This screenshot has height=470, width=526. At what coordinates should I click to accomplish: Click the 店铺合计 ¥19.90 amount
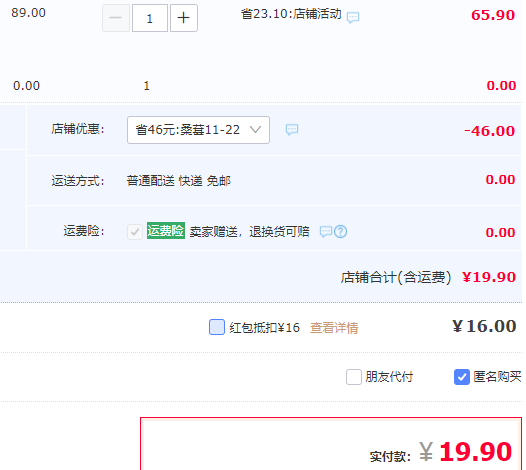(x=489, y=277)
